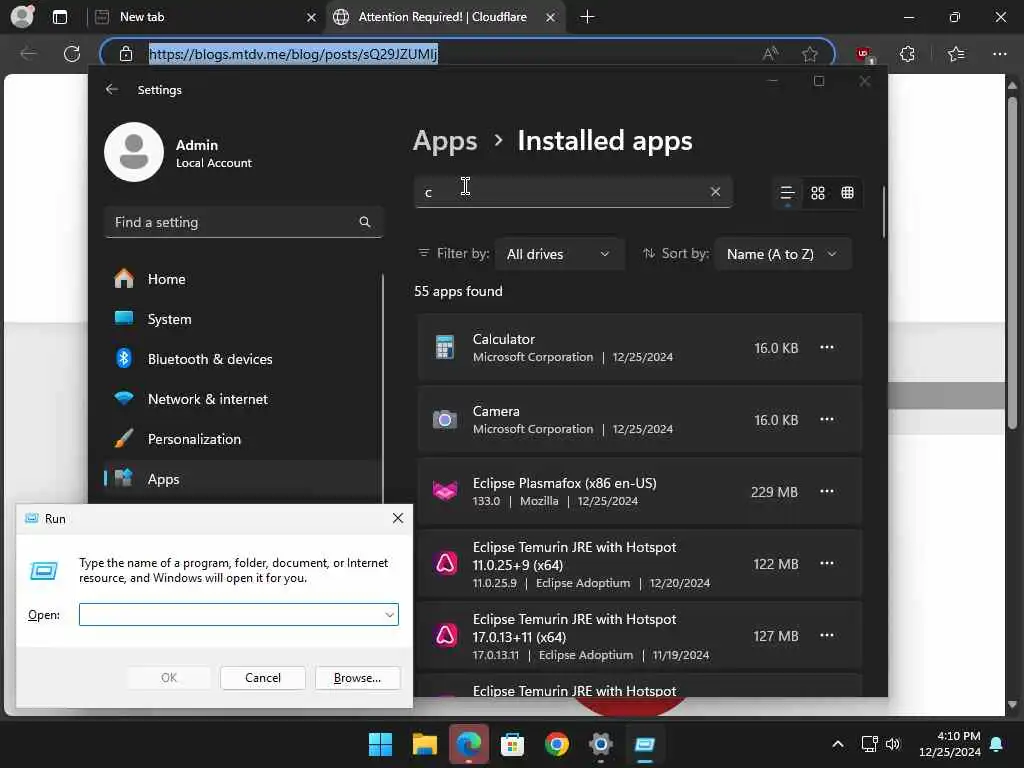Screen dimensions: 1024x768
Task: Click the Settings back arrow
Action: pyautogui.click(x=112, y=89)
